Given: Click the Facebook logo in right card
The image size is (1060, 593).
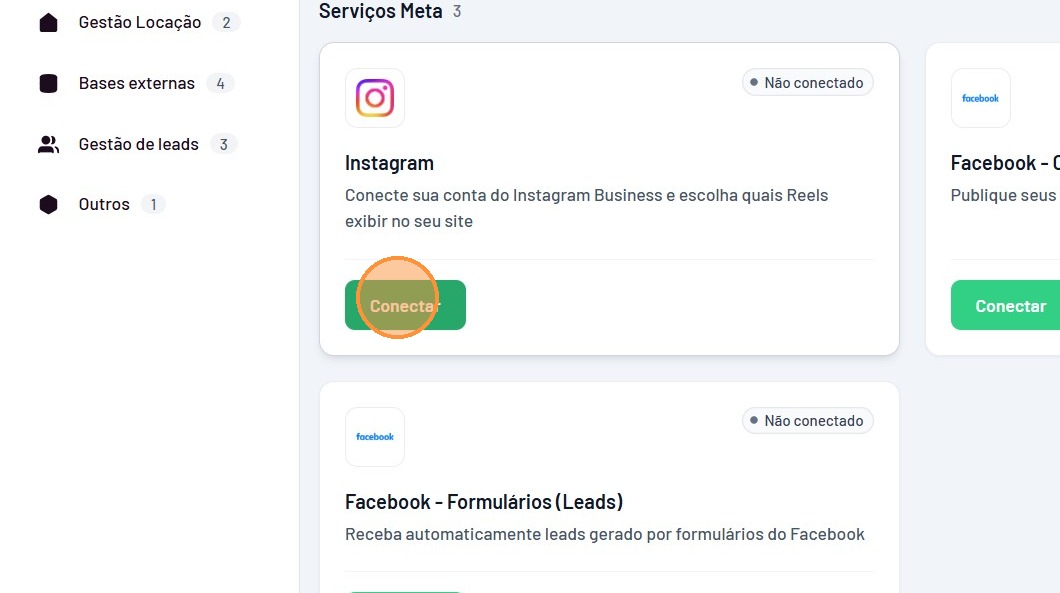Looking at the screenshot, I should coord(980,98).
